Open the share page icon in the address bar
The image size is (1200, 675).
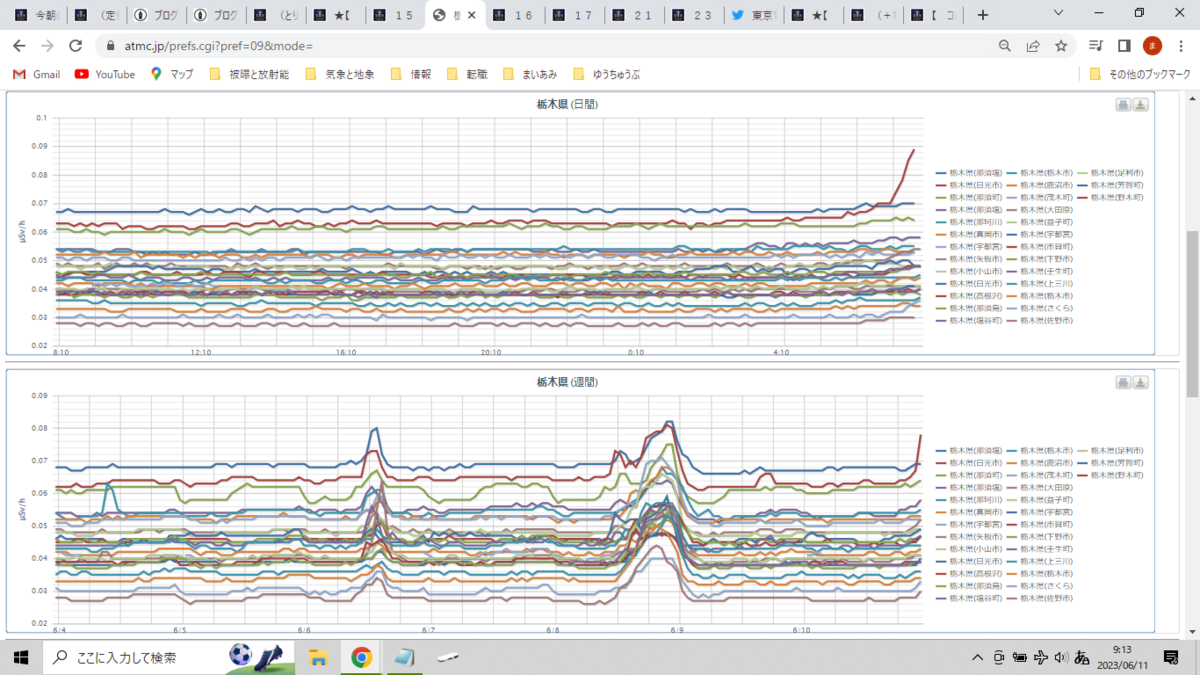pyautogui.click(x=1033, y=46)
